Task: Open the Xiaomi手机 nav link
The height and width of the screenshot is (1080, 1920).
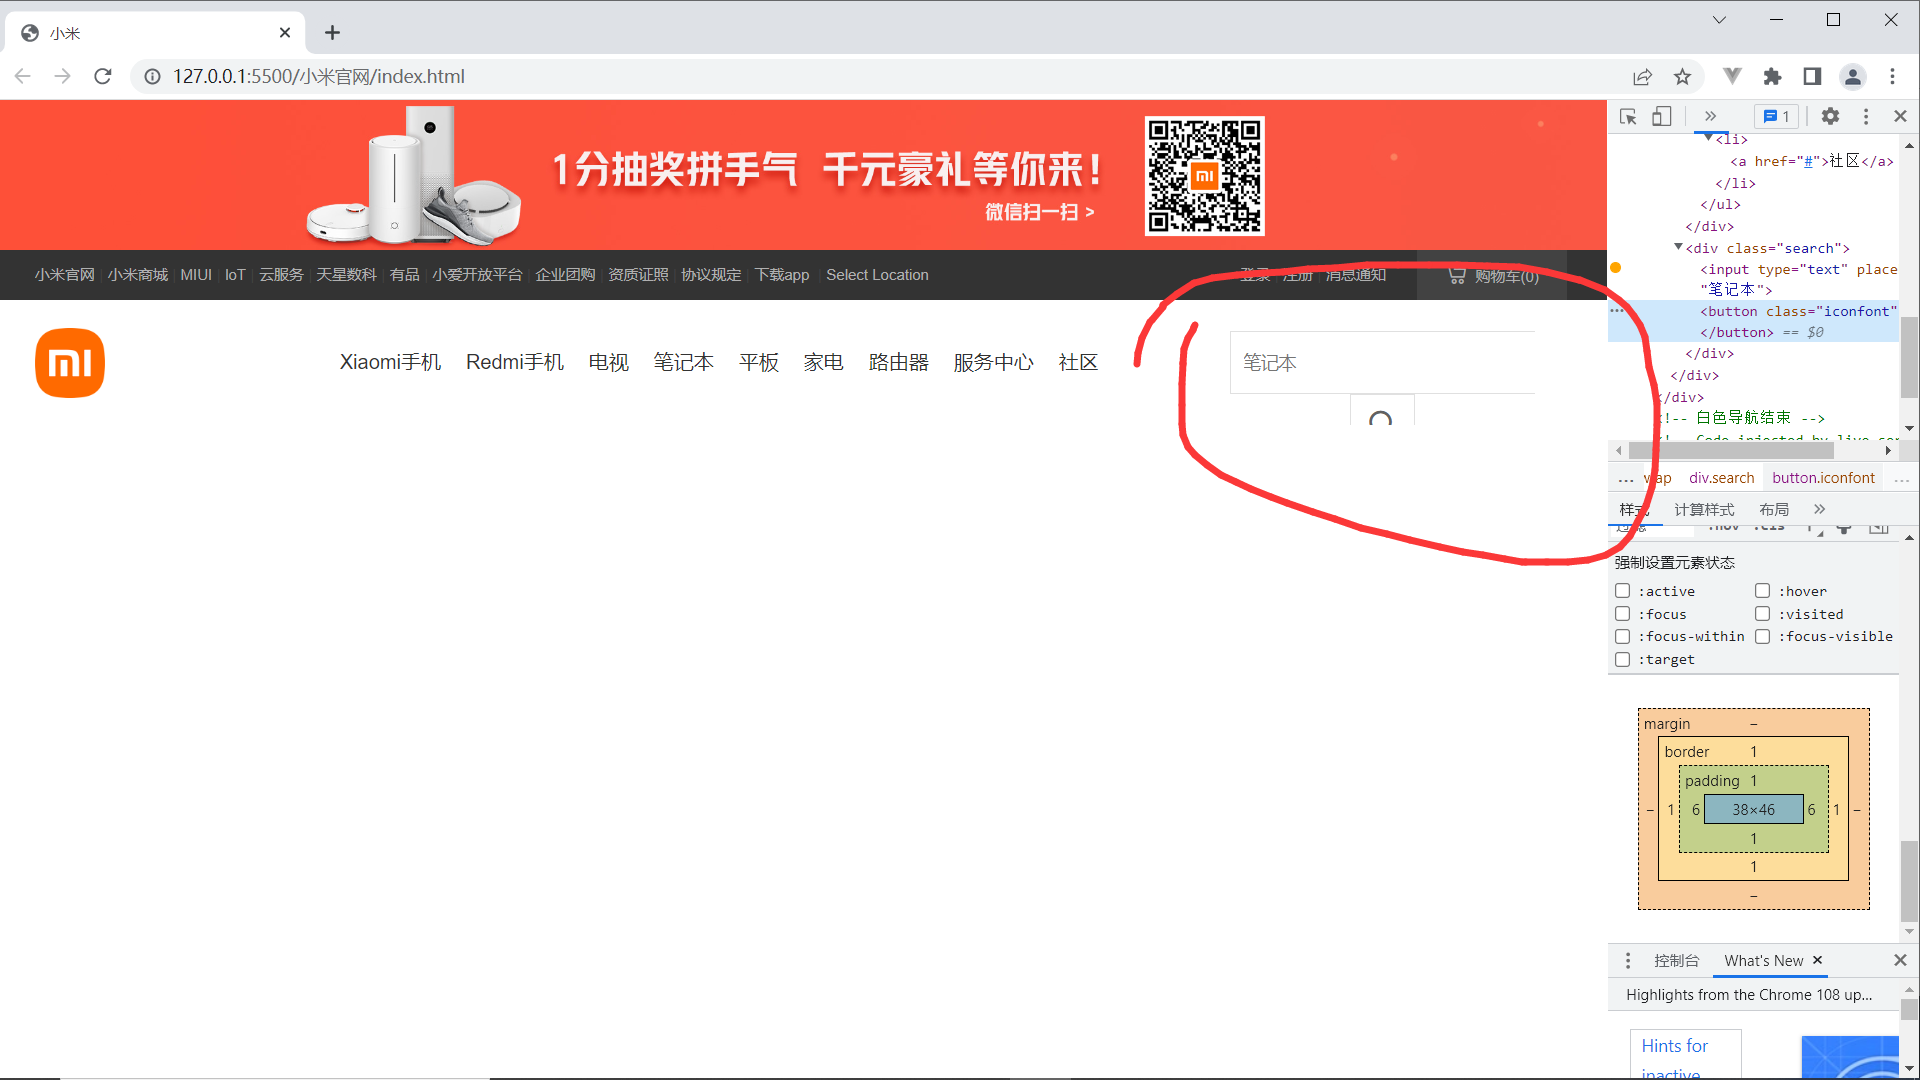Action: click(390, 362)
